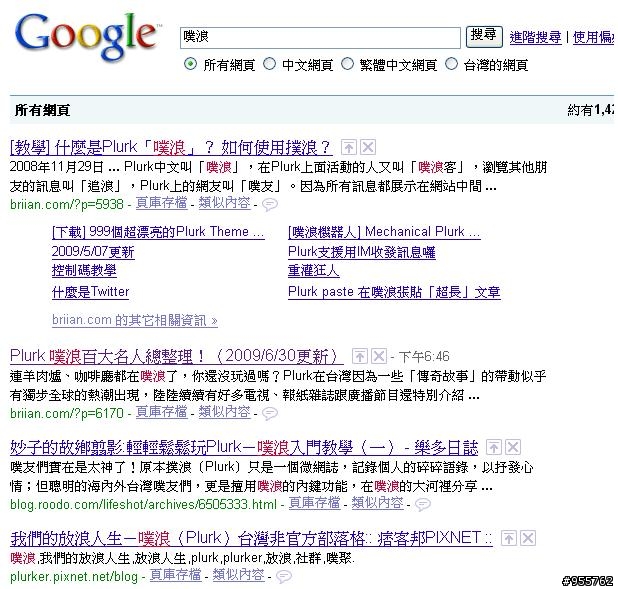Viewport: 618px width, 589px height.
Task: Open 頁庫存檔 for blog.roodo.com result
Action: (315, 503)
